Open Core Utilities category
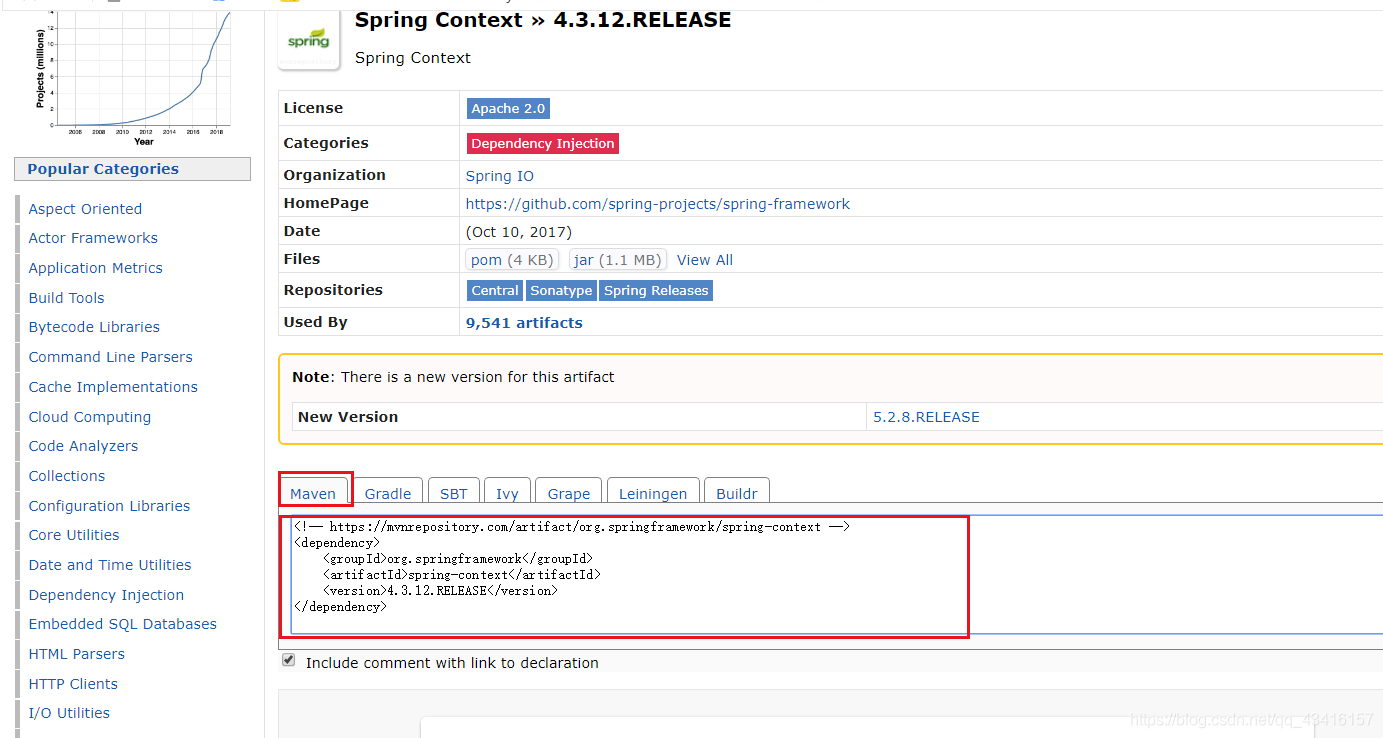This screenshot has width=1383, height=738. pos(74,535)
